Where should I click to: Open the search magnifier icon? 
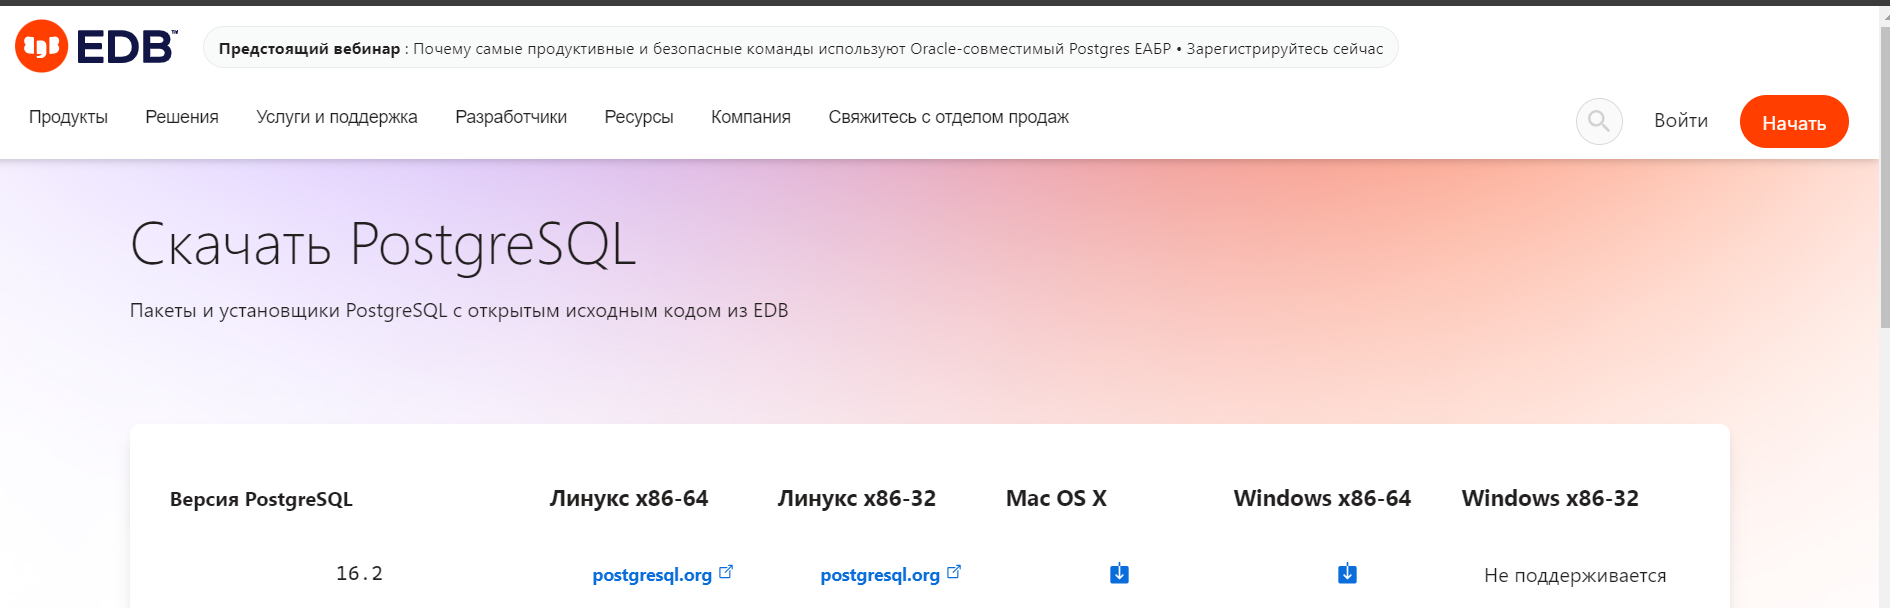1599,121
